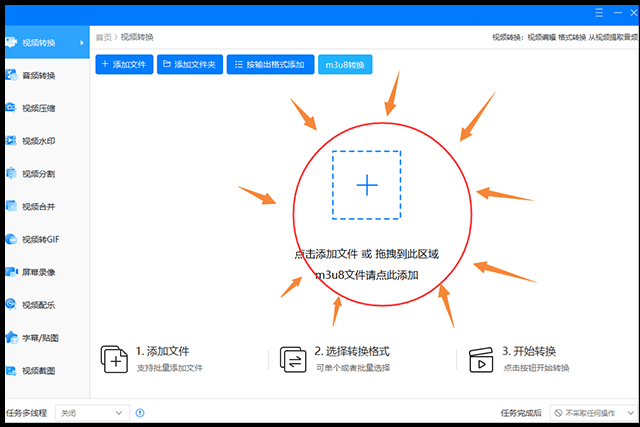Click the 点击添加文件 或 拖拽到此区域 text
640x427 pixels.
pyautogui.click(x=366, y=254)
